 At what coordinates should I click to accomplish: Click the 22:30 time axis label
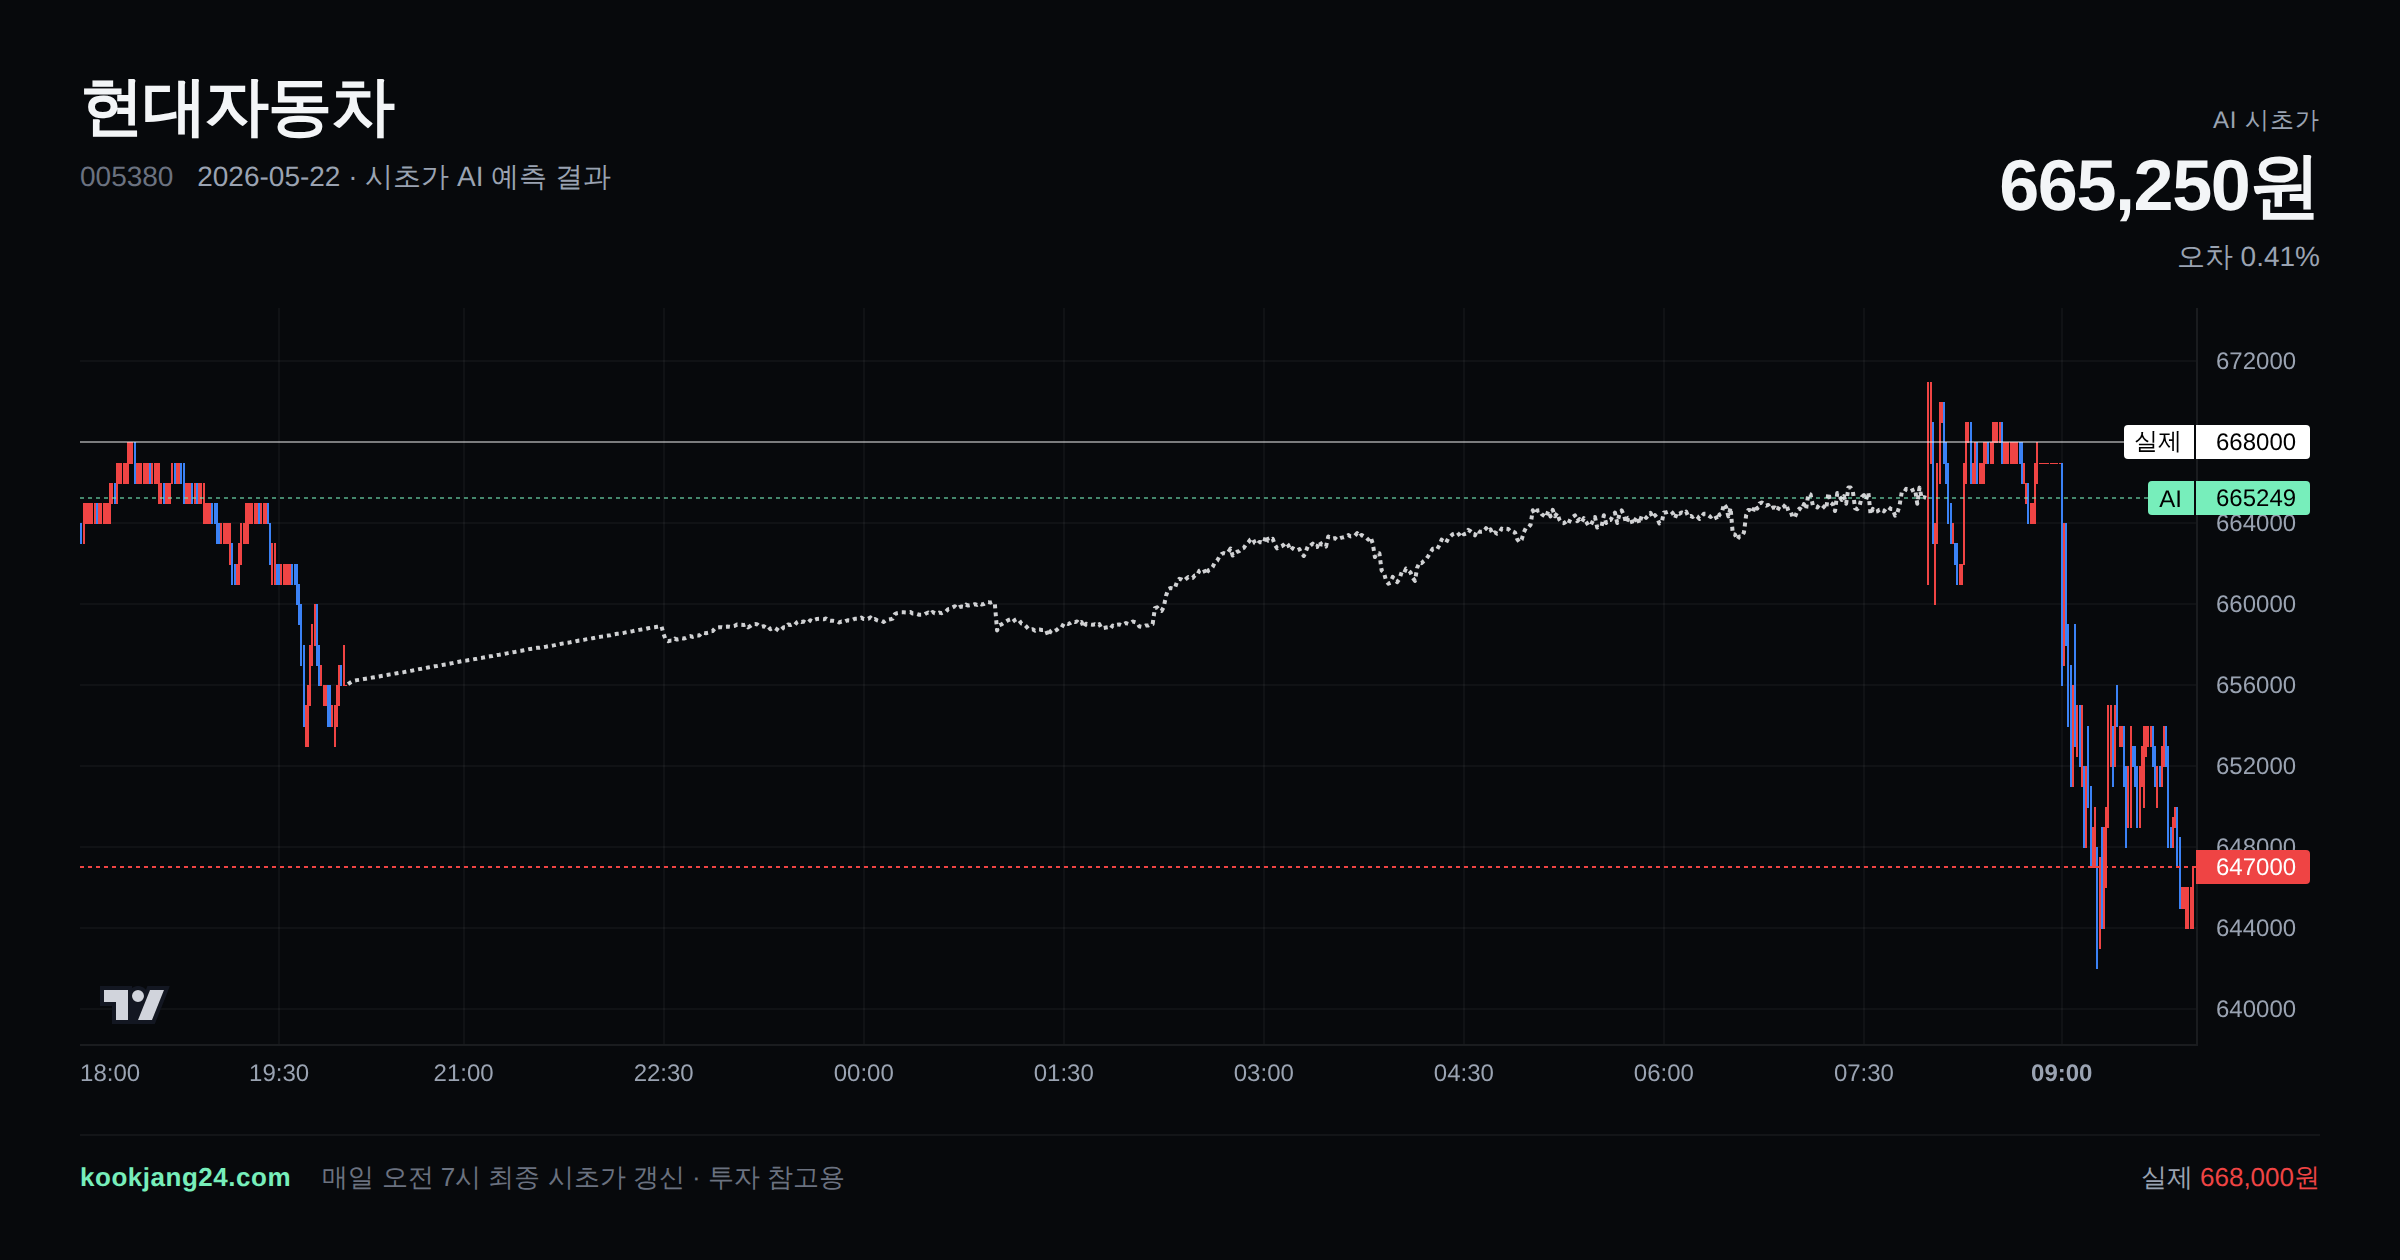663,1073
